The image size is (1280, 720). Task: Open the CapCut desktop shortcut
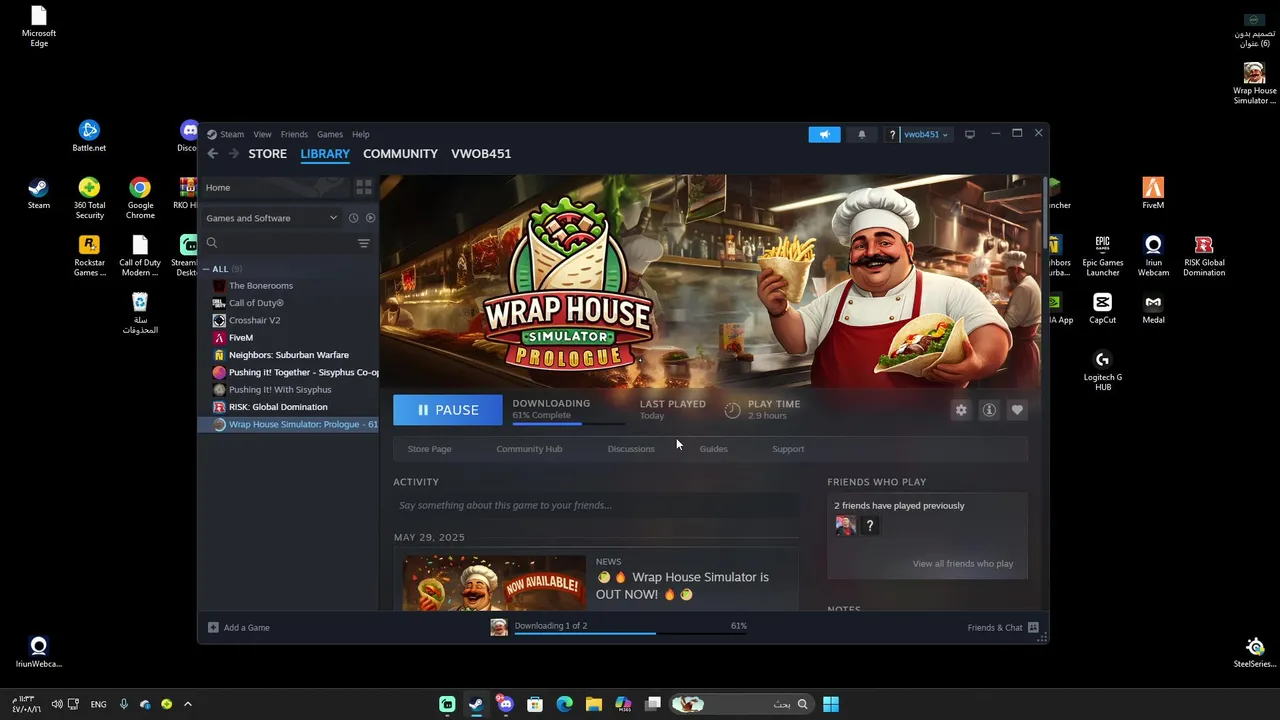(x=1102, y=308)
